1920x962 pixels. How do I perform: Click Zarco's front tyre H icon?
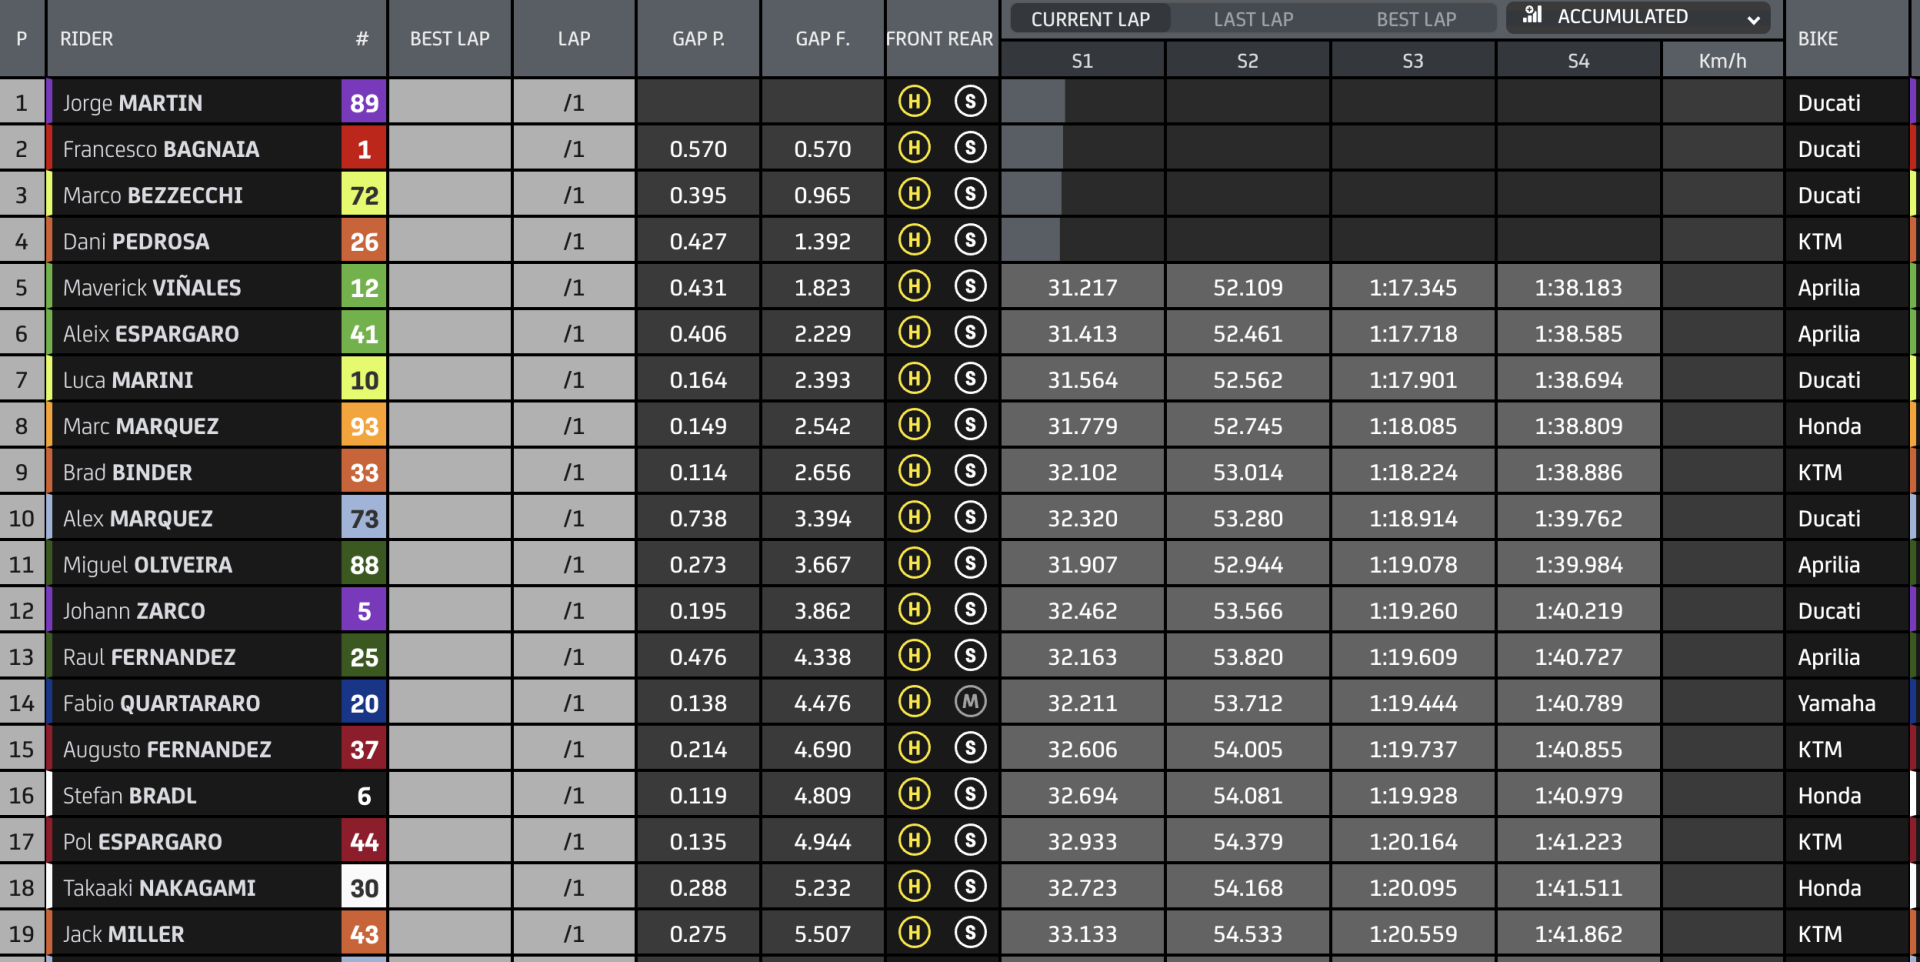click(914, 610)
